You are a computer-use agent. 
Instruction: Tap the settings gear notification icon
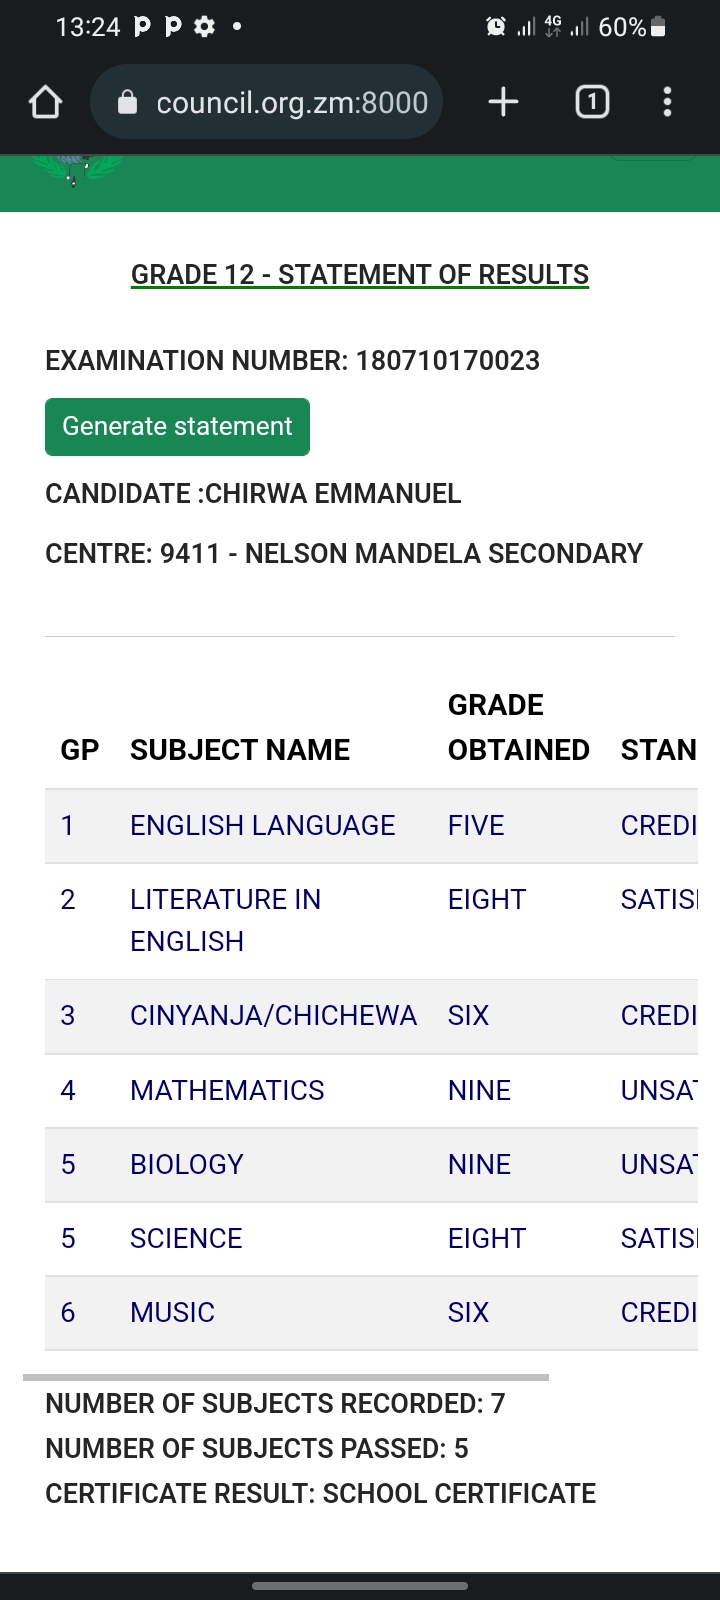pos(204,27)
